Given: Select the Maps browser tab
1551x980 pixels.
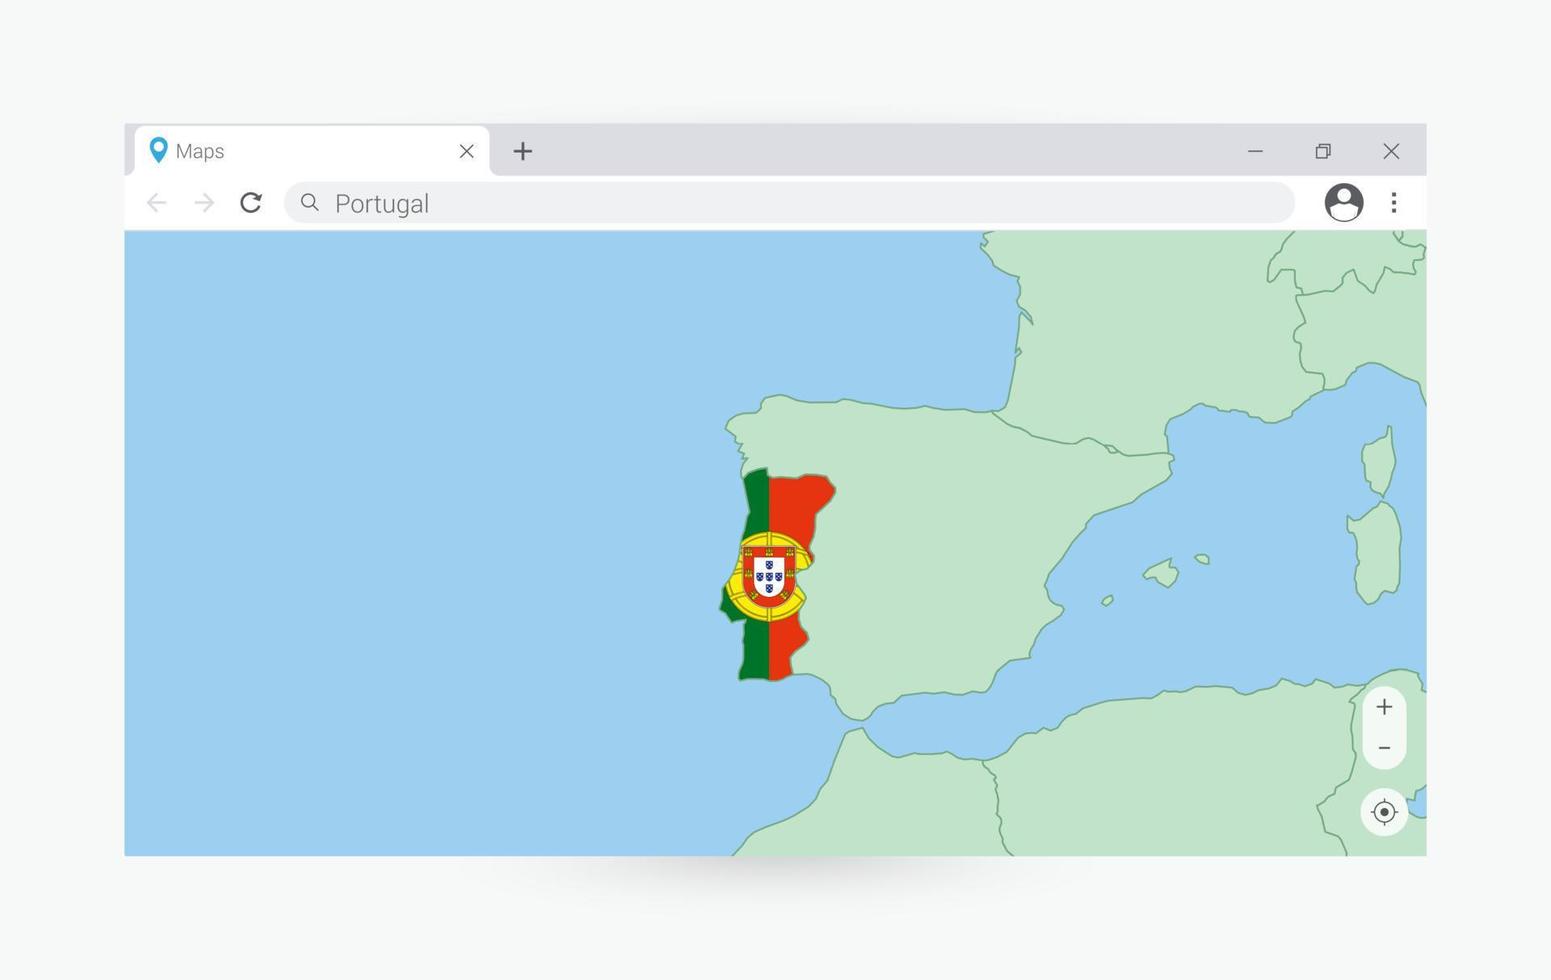Looking at the screenshot, I should (x=312, y=151).
